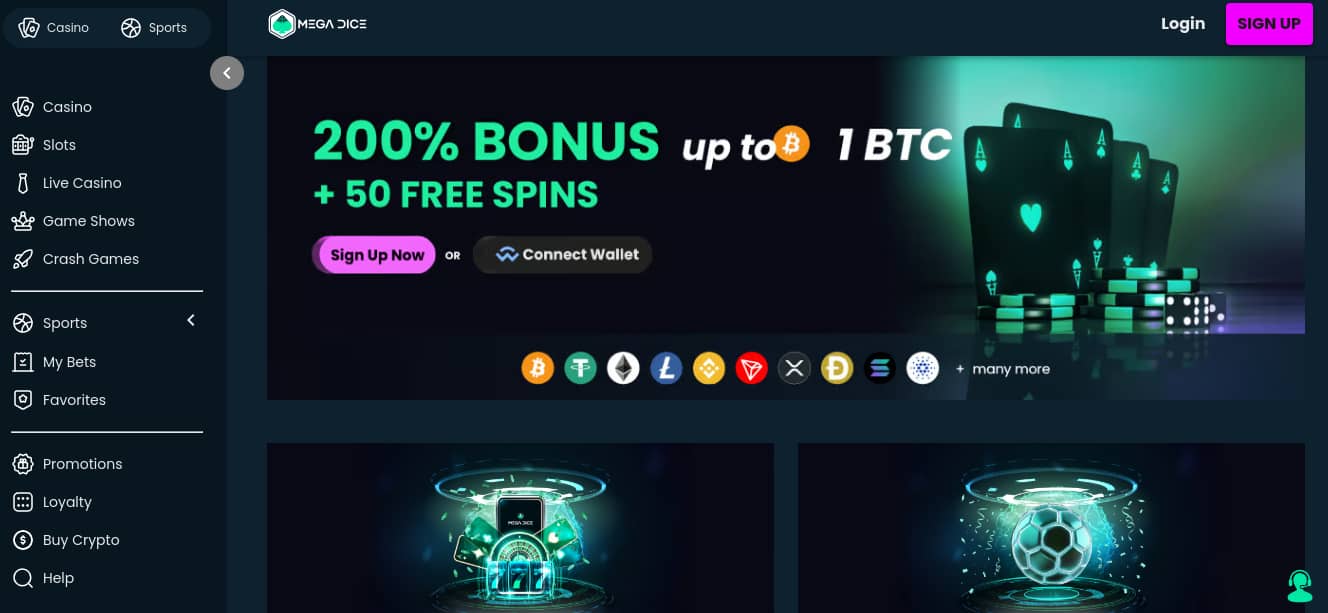Viewport: 1328px width, 613px height.
Task: Expand the Sports submenu chevron
Action: (191, 321)
